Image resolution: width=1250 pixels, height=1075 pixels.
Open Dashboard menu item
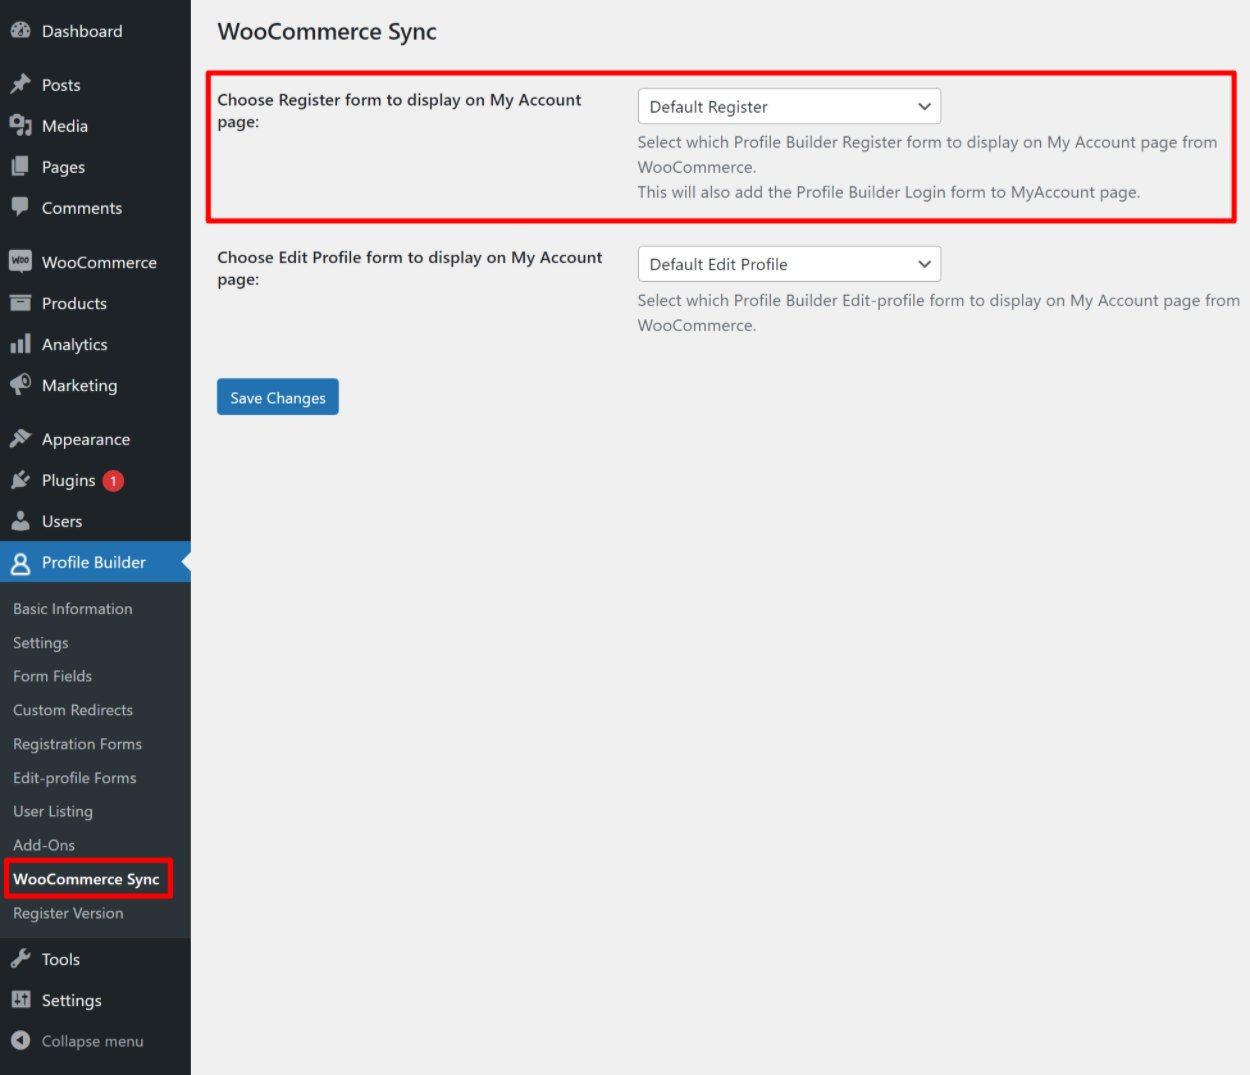pos(95,31)
